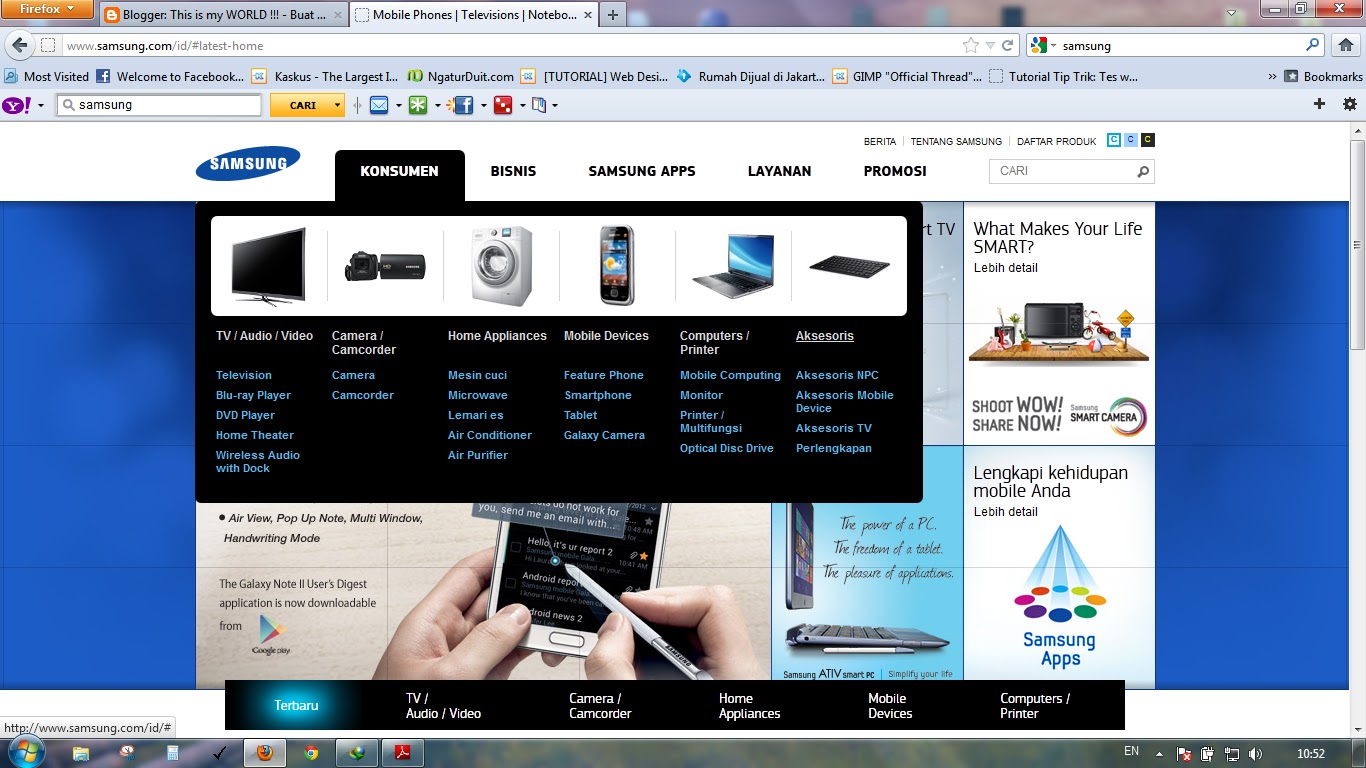Click the volume speaker tray icon
The width and height of the screenshot is (1366, 768).
click(x=1255, y=754)
